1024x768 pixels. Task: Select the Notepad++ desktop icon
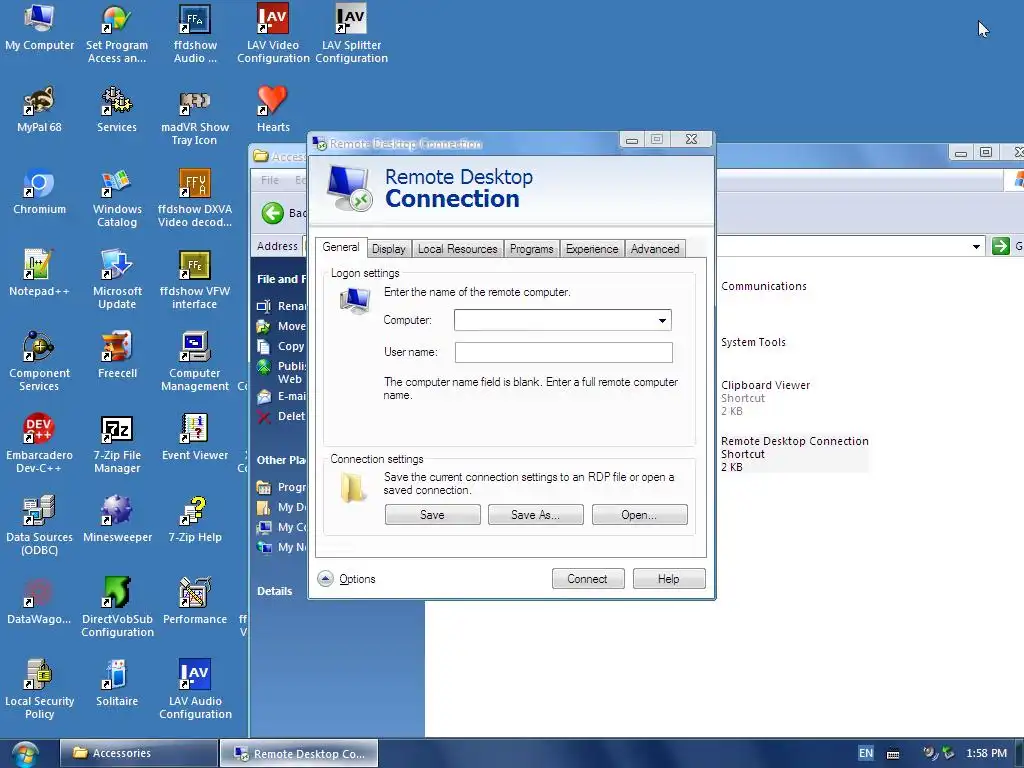point(39,274)
